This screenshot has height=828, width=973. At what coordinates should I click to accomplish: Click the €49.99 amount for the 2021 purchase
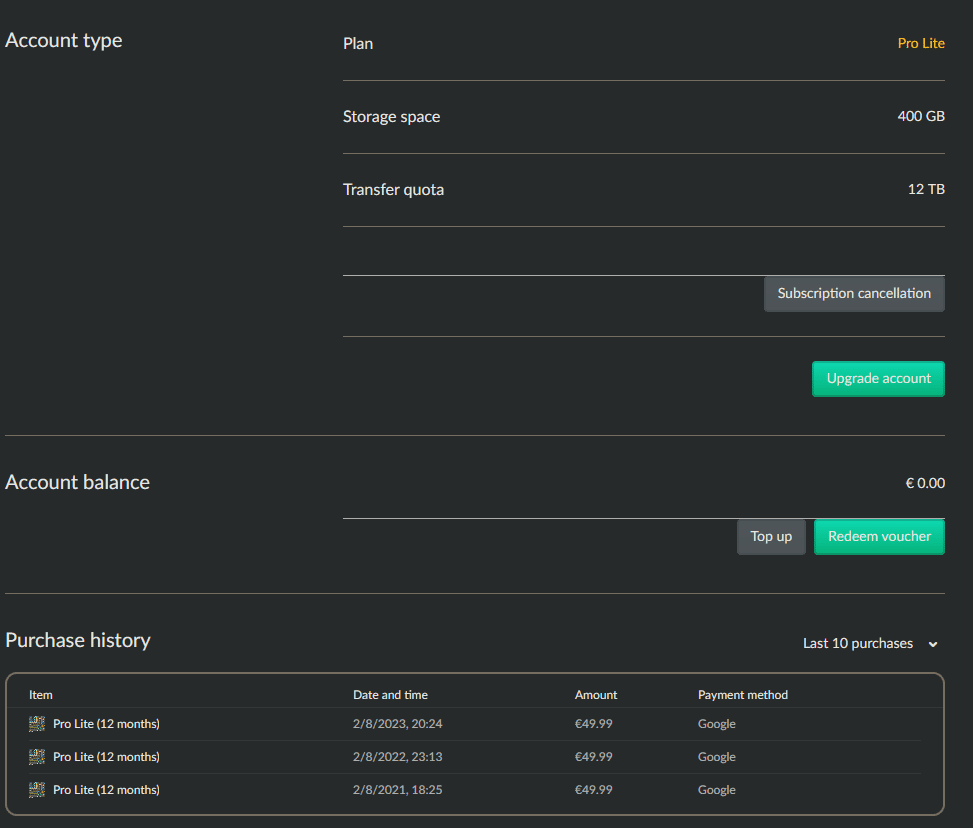594,790
